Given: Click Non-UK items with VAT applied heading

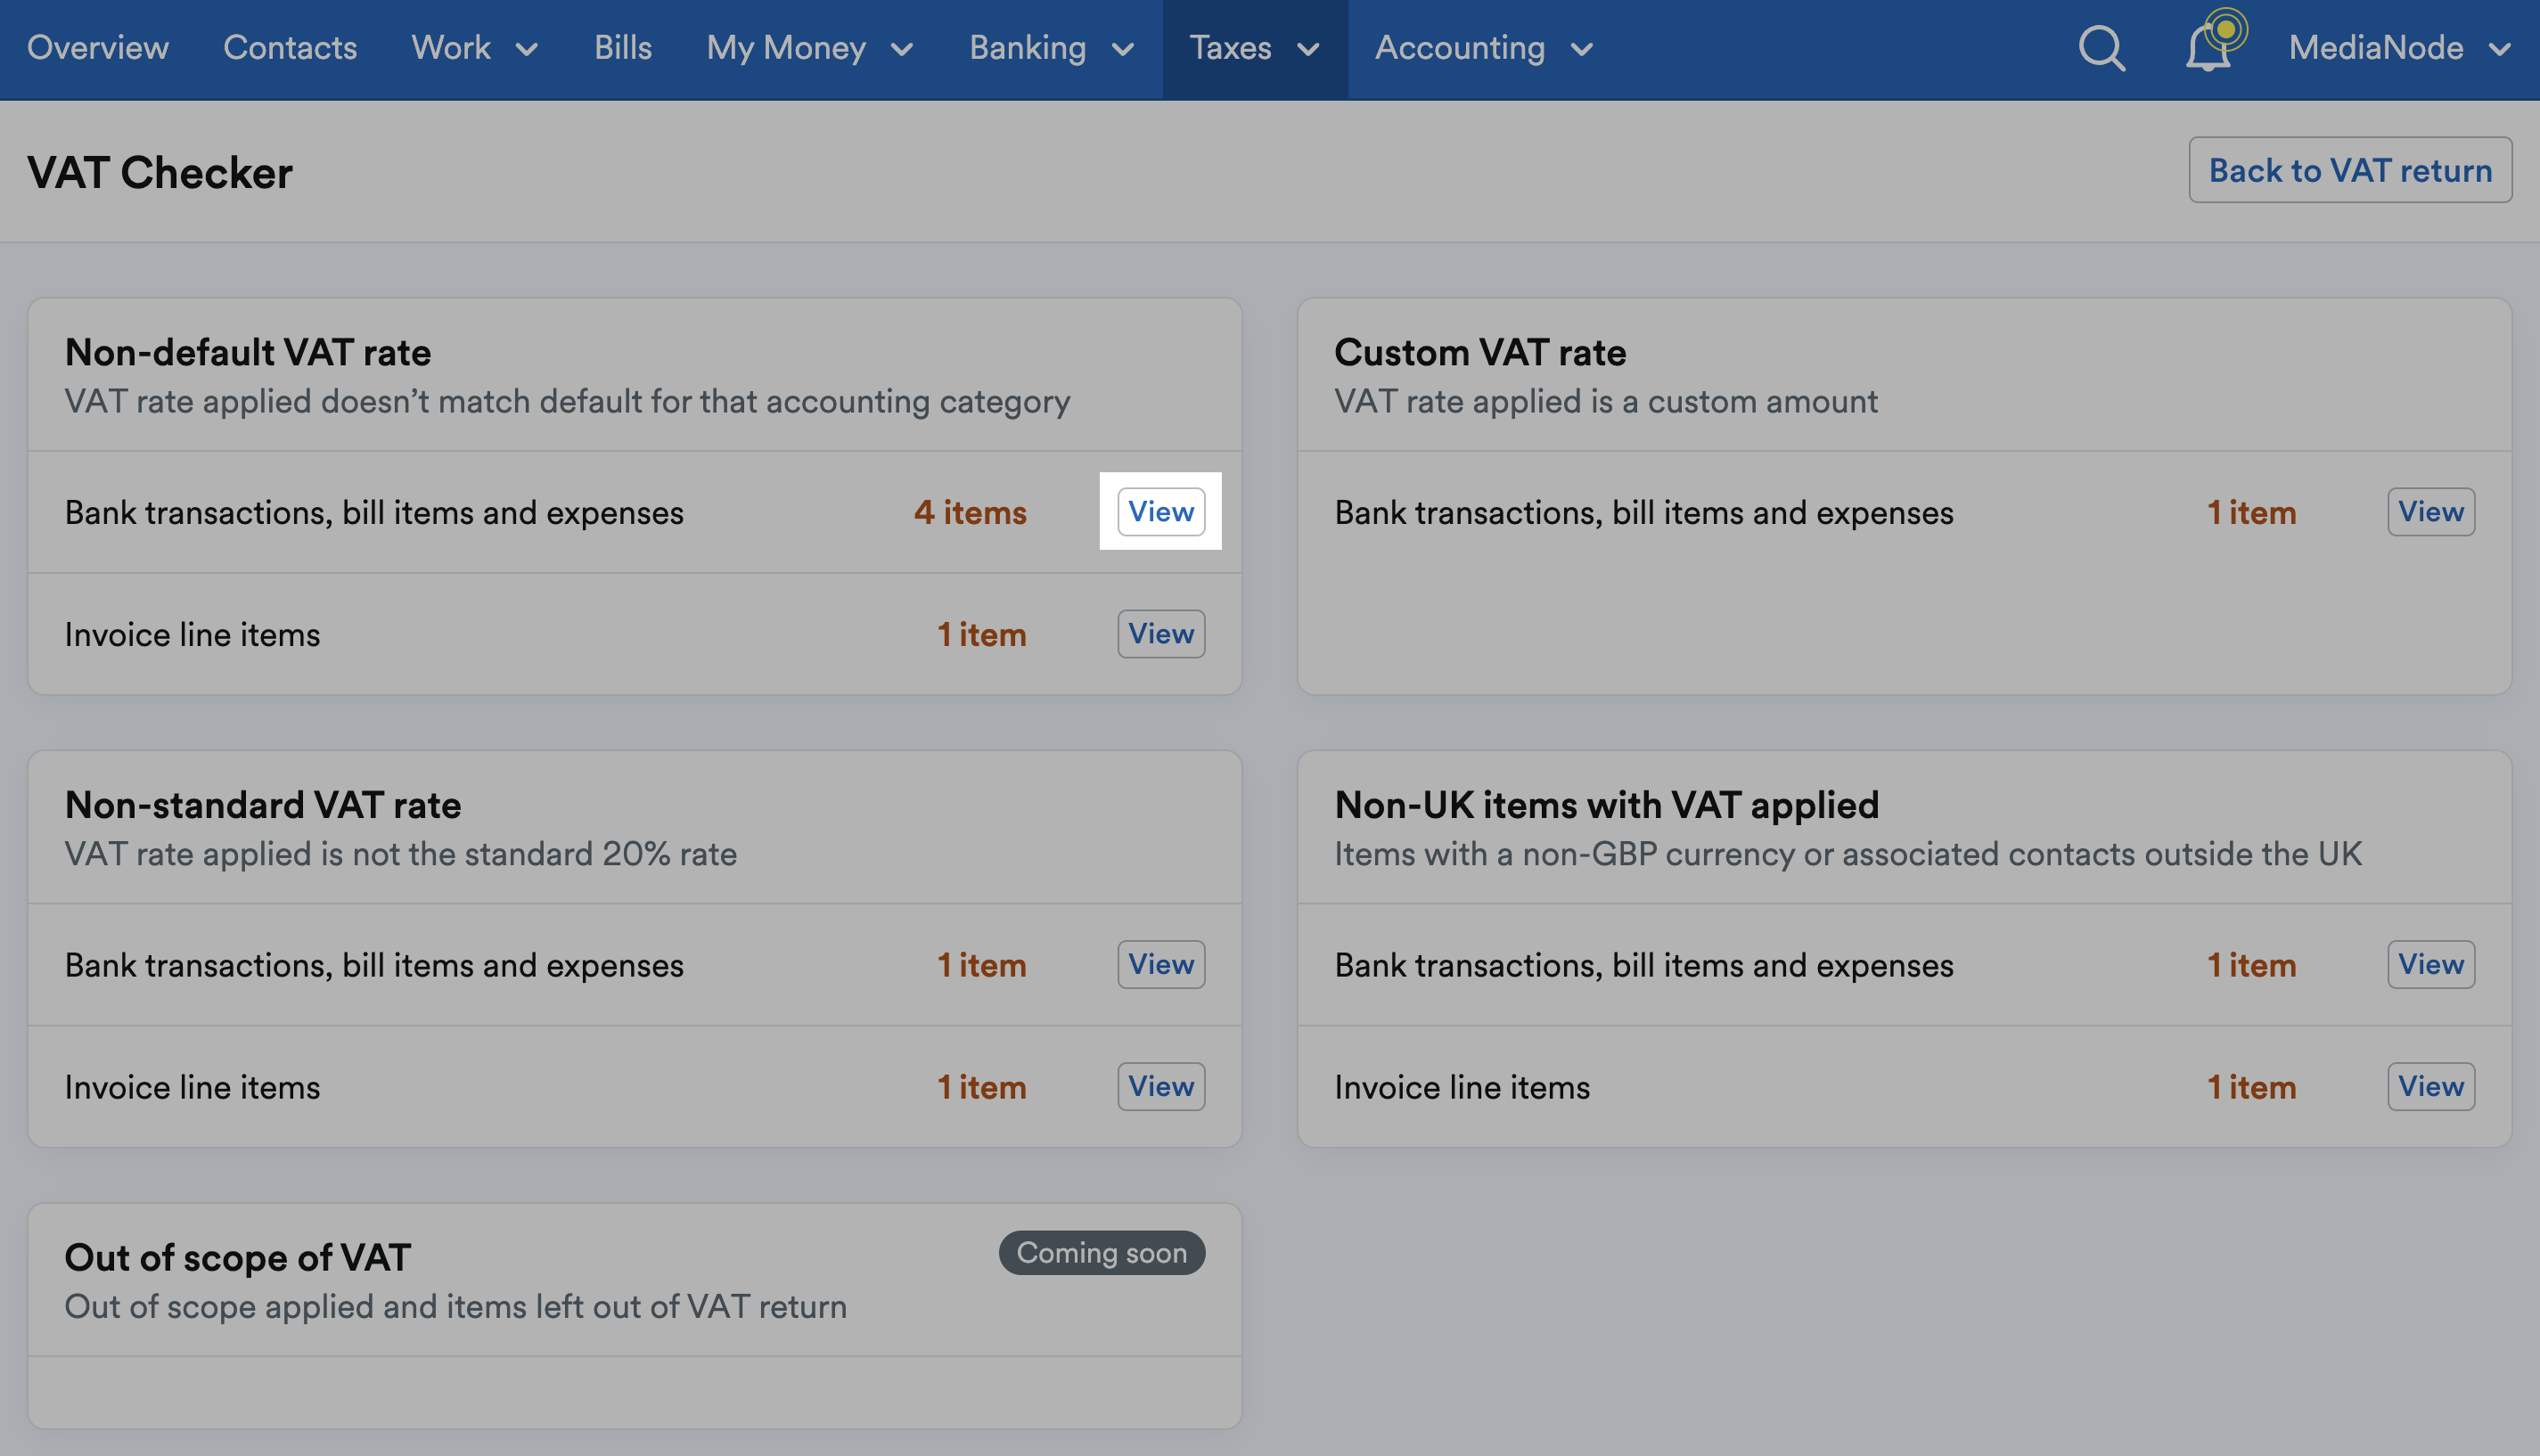Looking at the screenshot, I should coord(1607,805).
